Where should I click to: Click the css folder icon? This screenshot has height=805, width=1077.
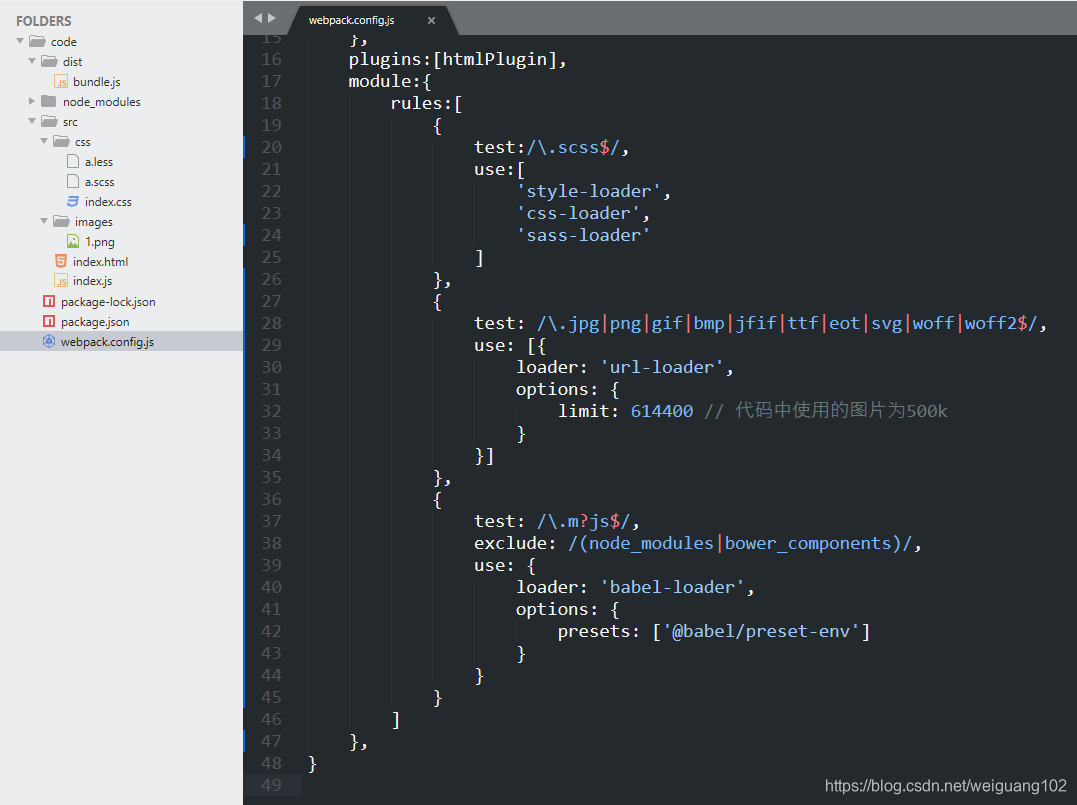(62, 141)
